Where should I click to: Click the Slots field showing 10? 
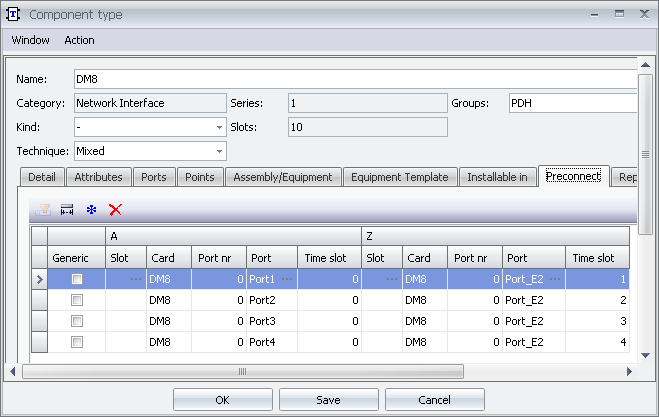[368, 127]
